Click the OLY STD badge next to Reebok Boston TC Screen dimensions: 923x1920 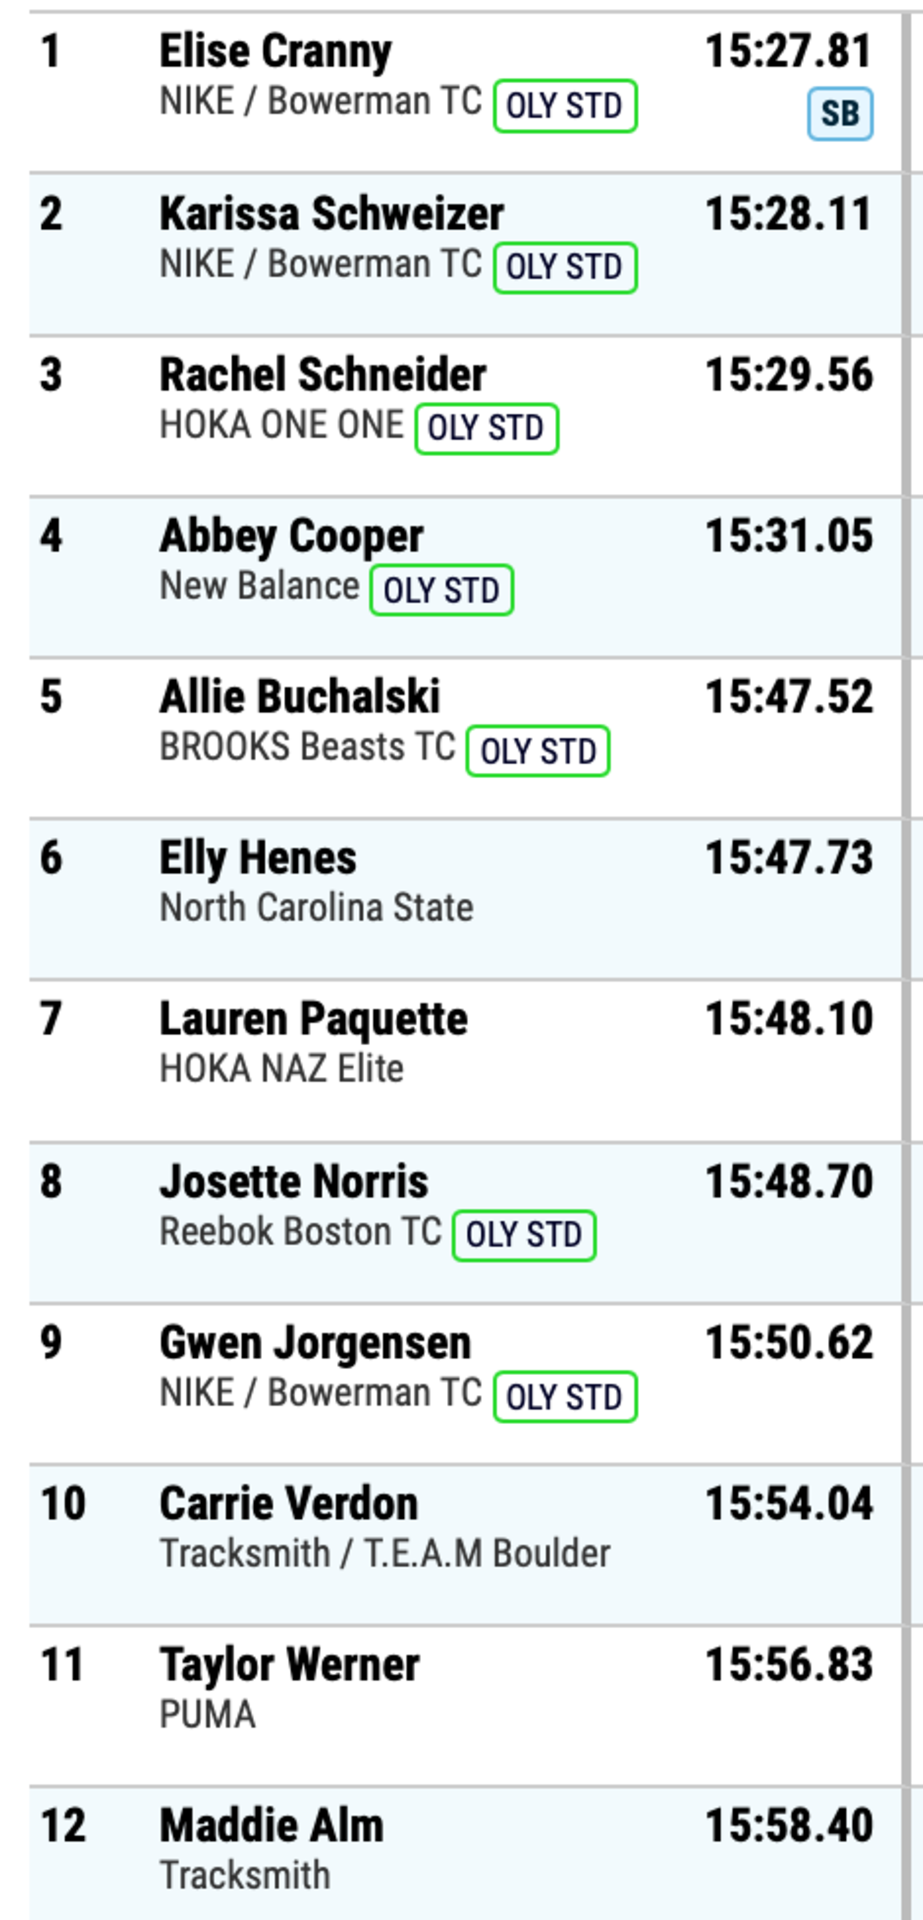tap(525, 1235)
